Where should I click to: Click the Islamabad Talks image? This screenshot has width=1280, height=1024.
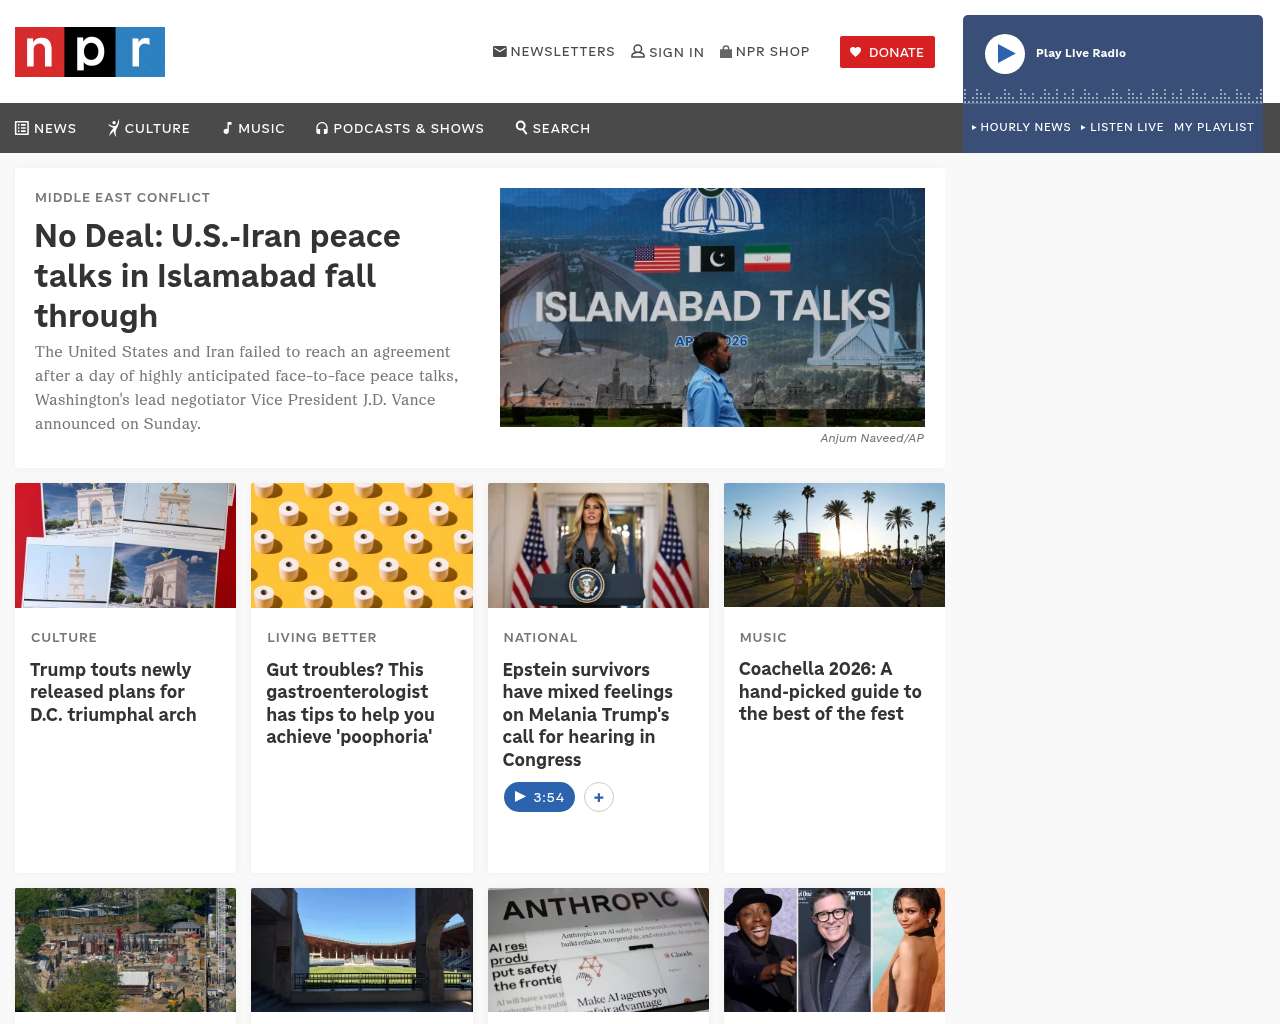coord(712,307)
